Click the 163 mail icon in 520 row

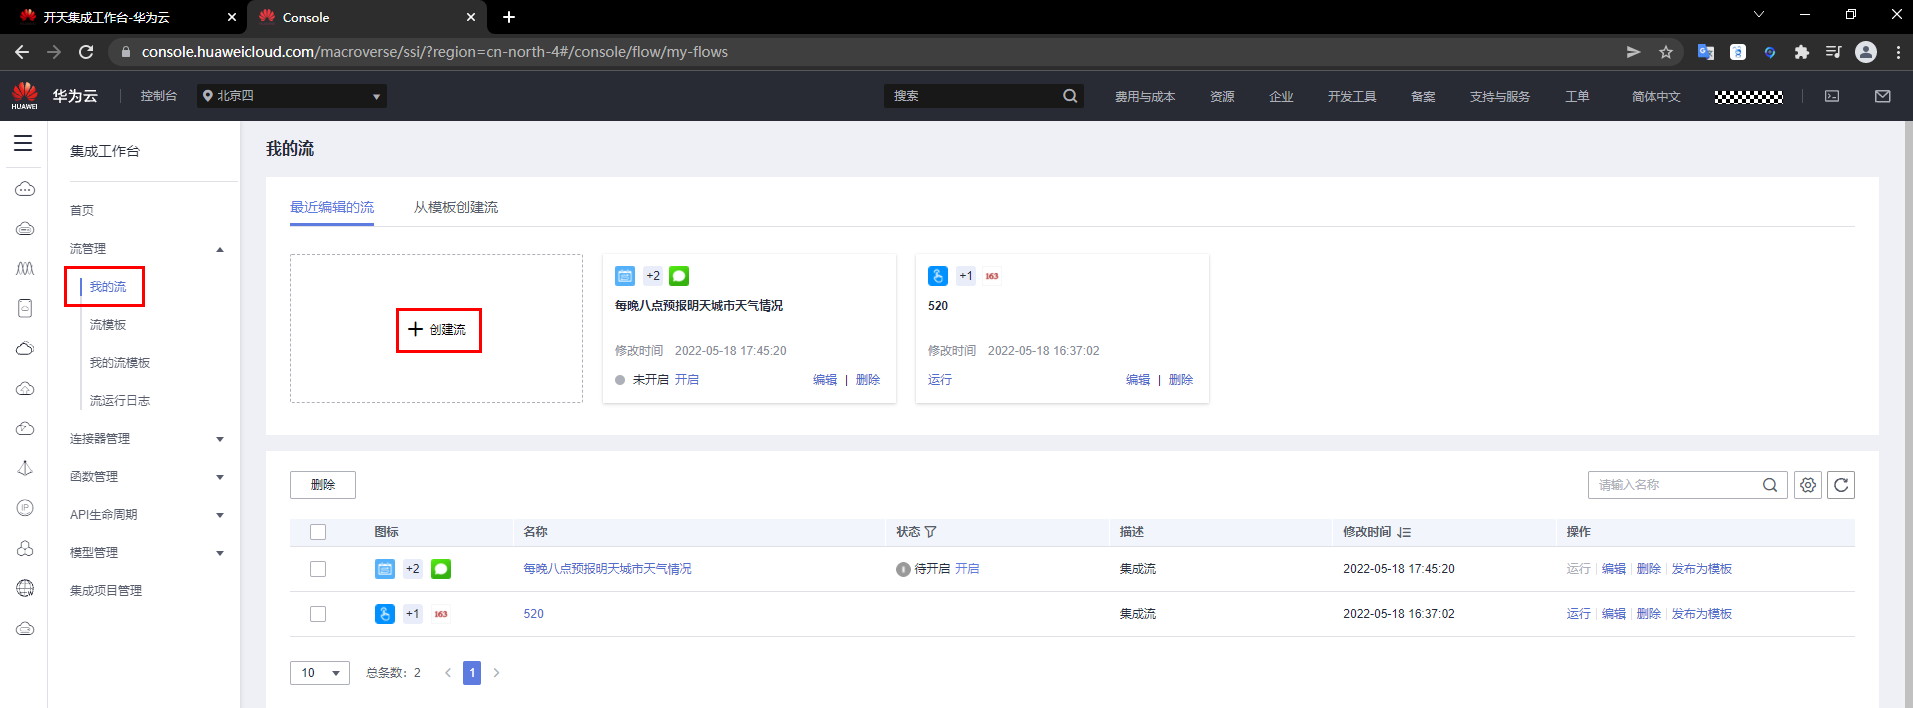tap(441, 614)
